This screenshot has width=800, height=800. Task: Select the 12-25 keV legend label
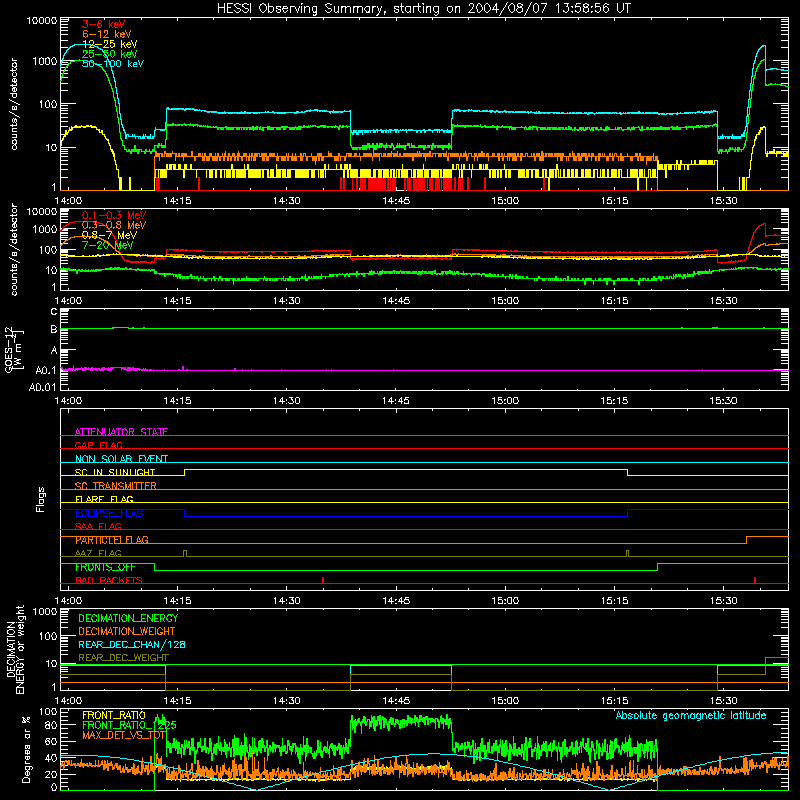(109, 44)
